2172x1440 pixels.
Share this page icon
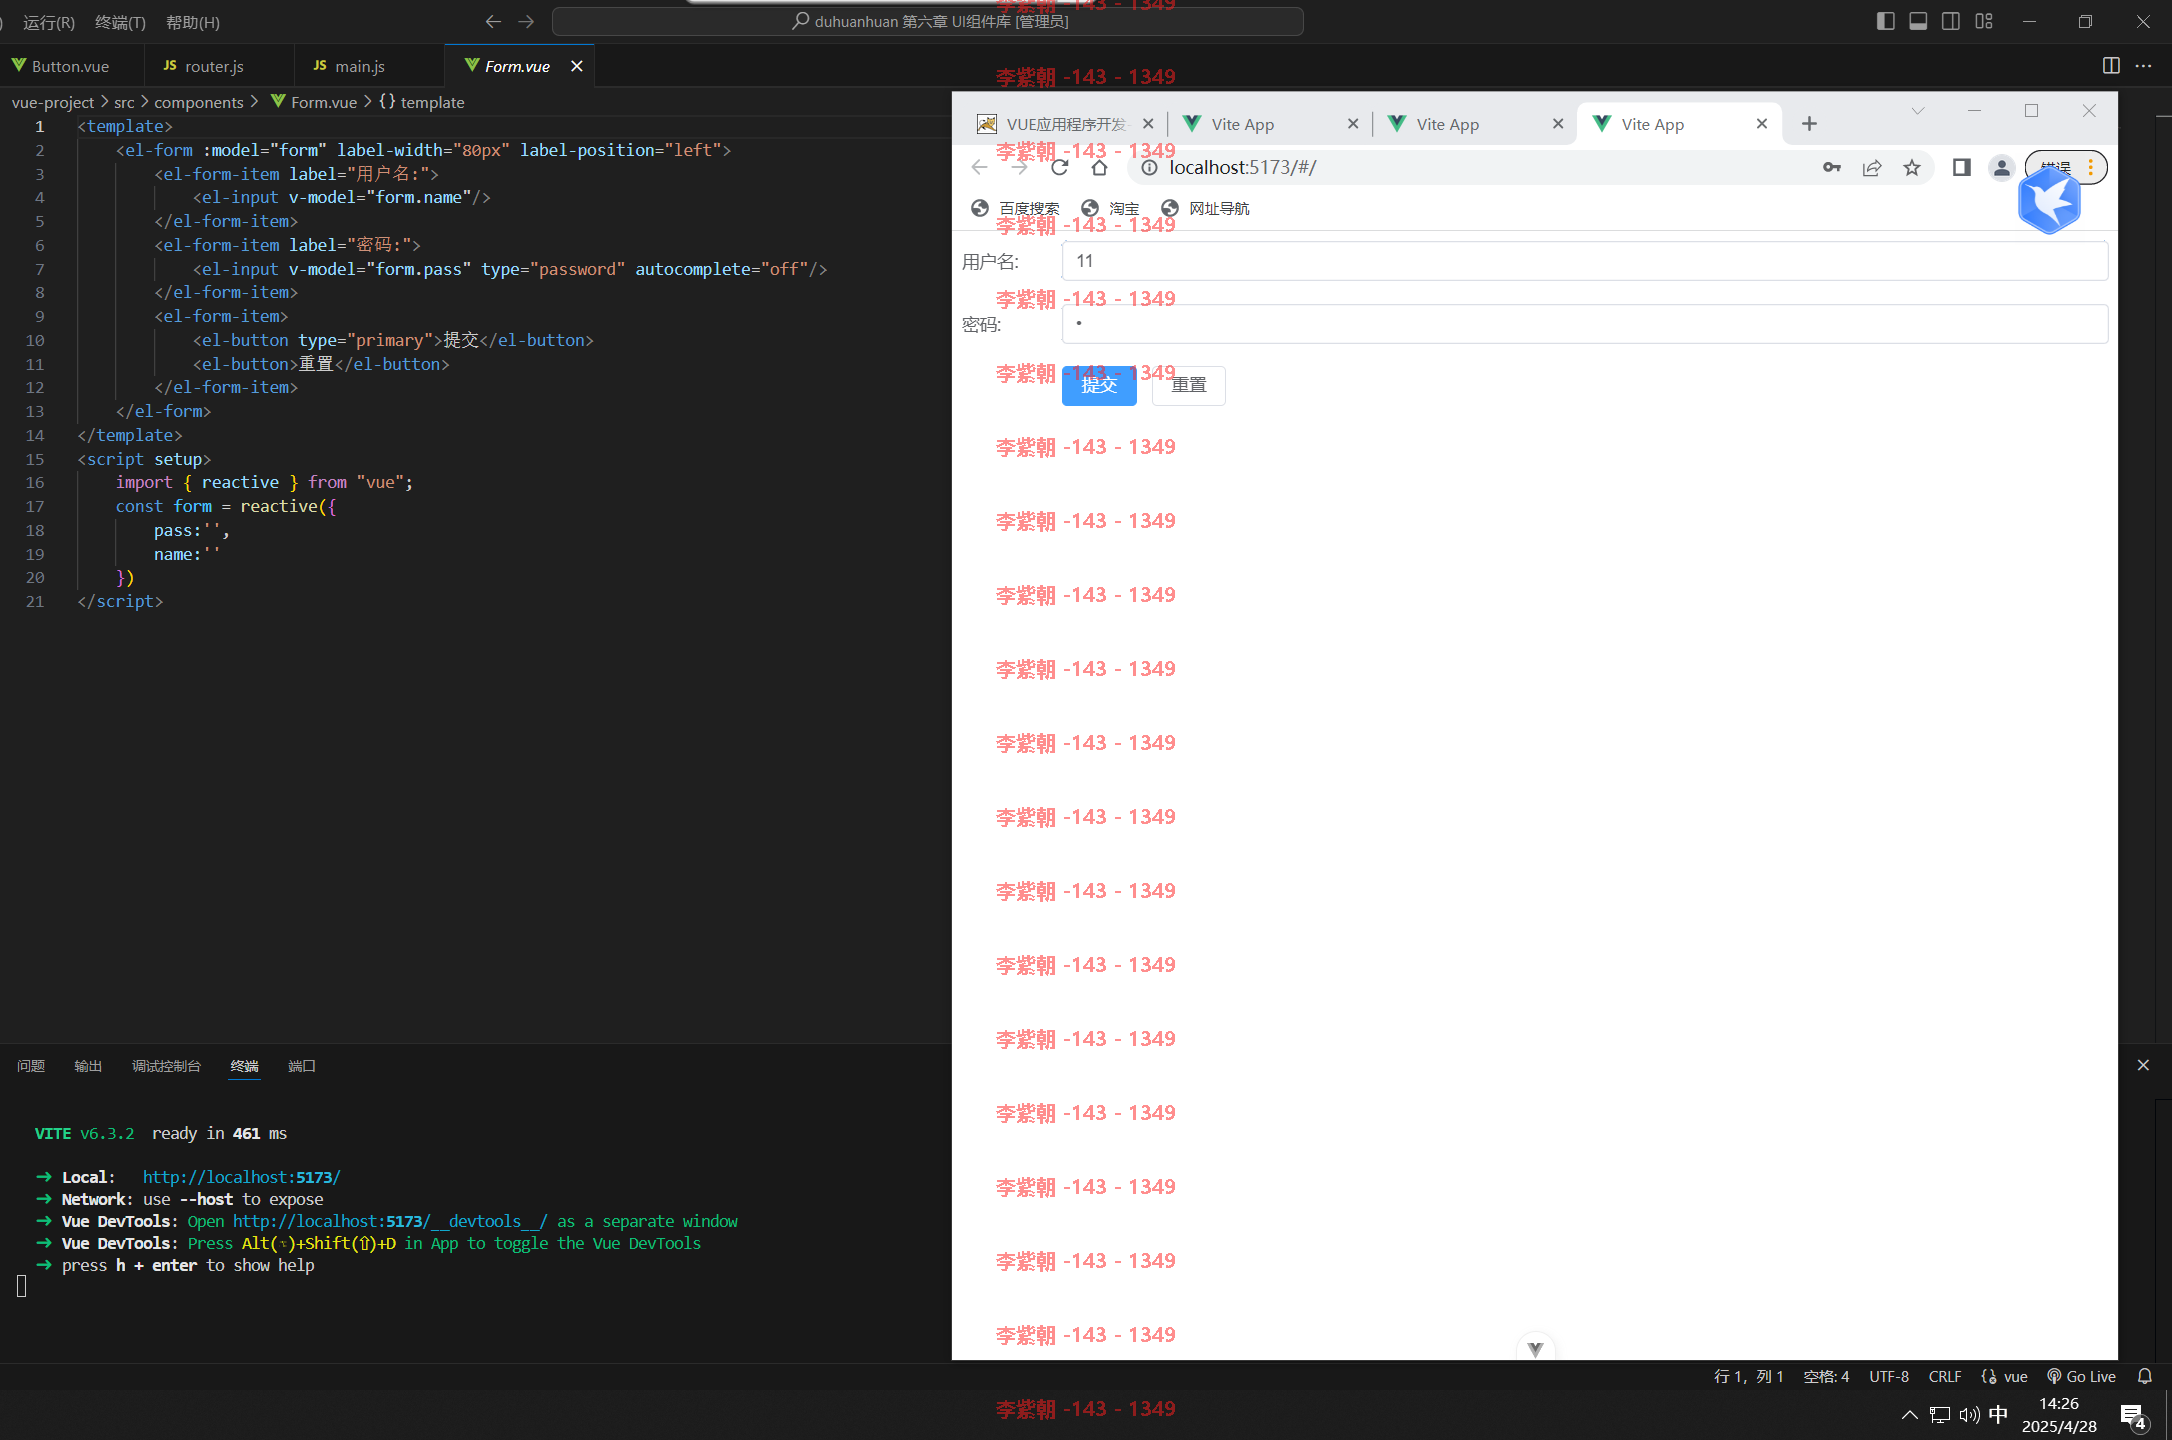point(1872,167)
